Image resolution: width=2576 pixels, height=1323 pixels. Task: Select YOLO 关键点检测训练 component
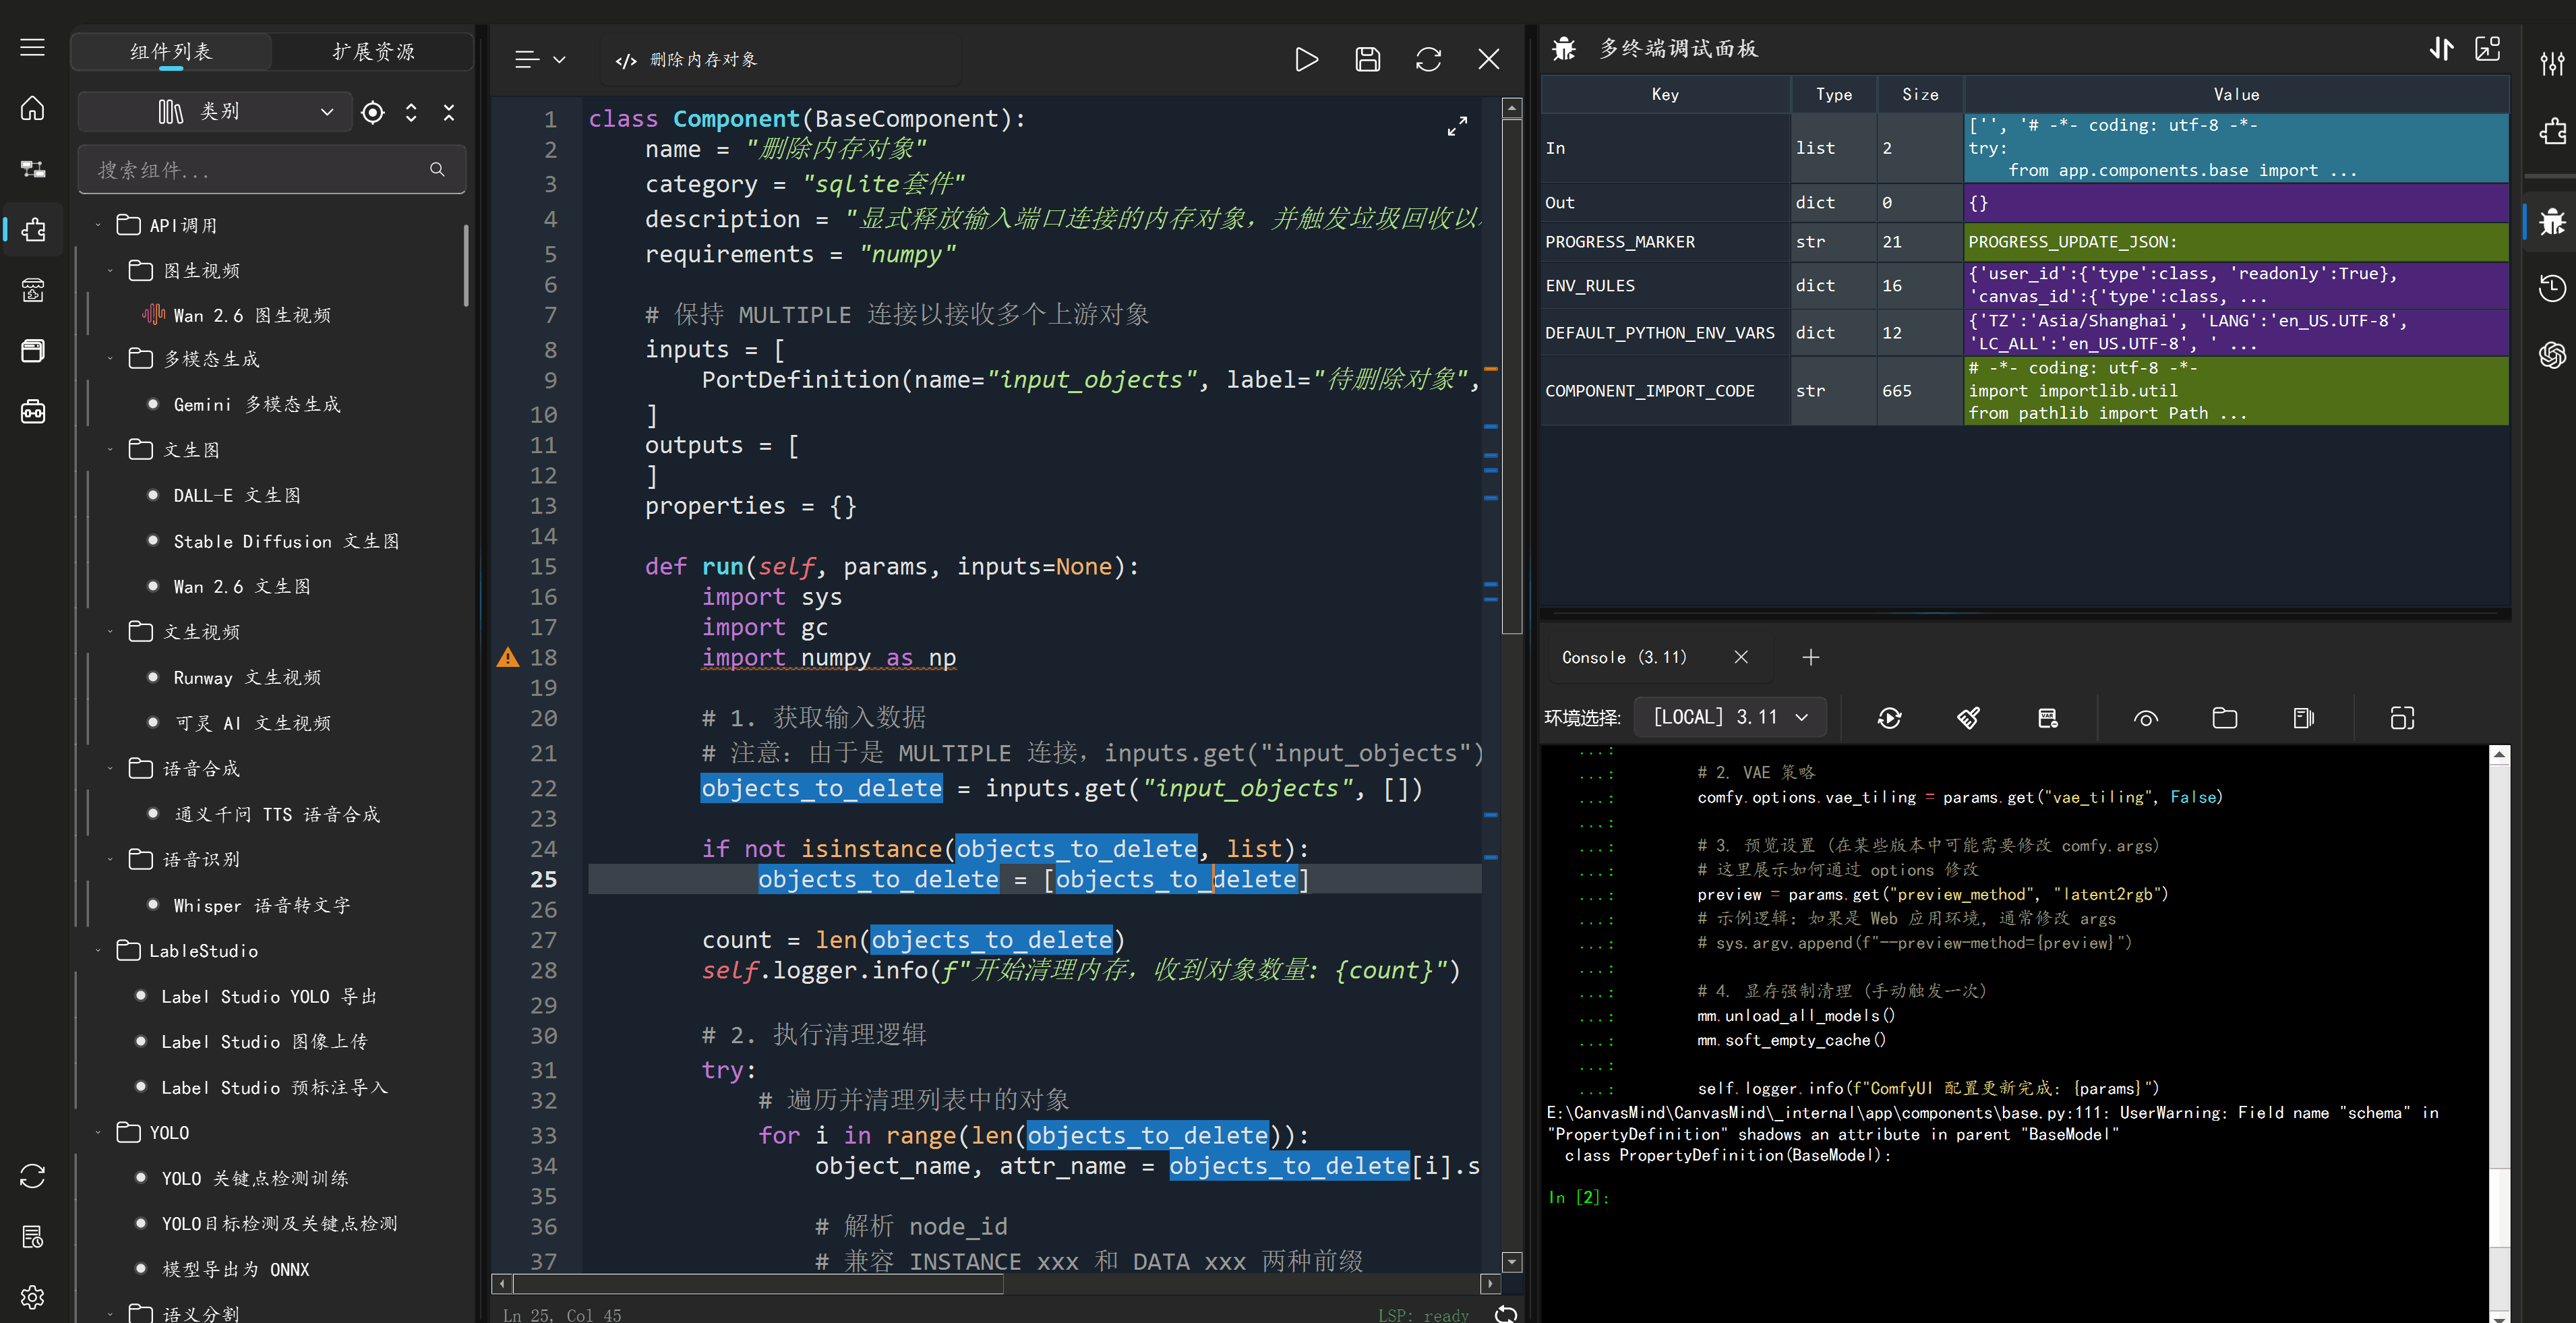click(255, 1178)
